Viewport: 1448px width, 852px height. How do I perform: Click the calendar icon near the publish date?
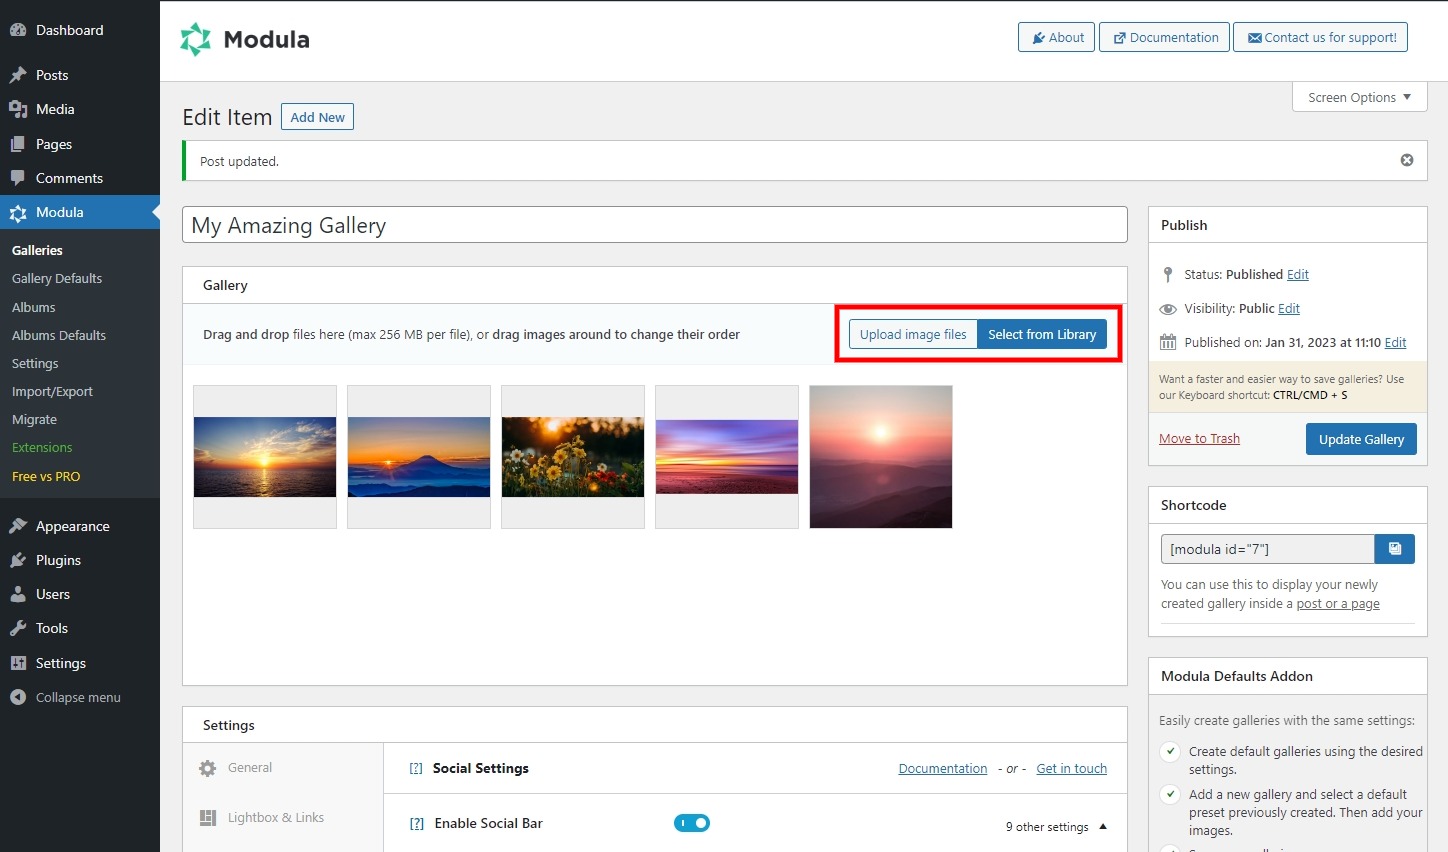(1167, 341)
